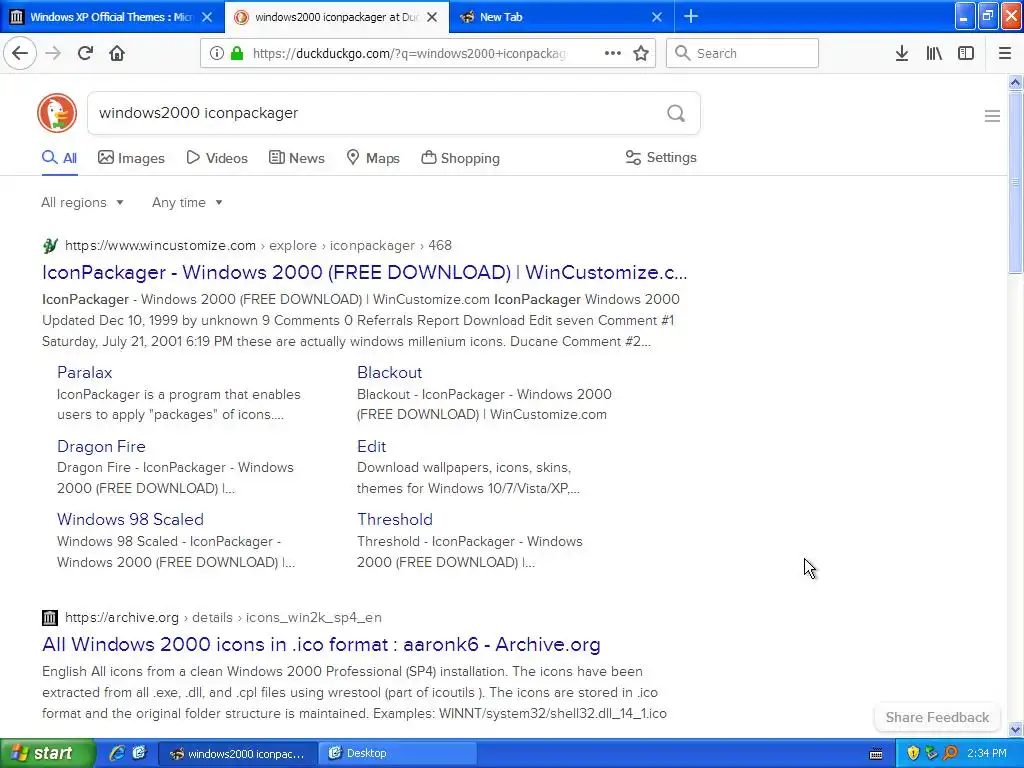The height and width of the screenshot is (768, 1024).
Task: Switch to Desktop taskbar item
Action: tap(398, 754)
